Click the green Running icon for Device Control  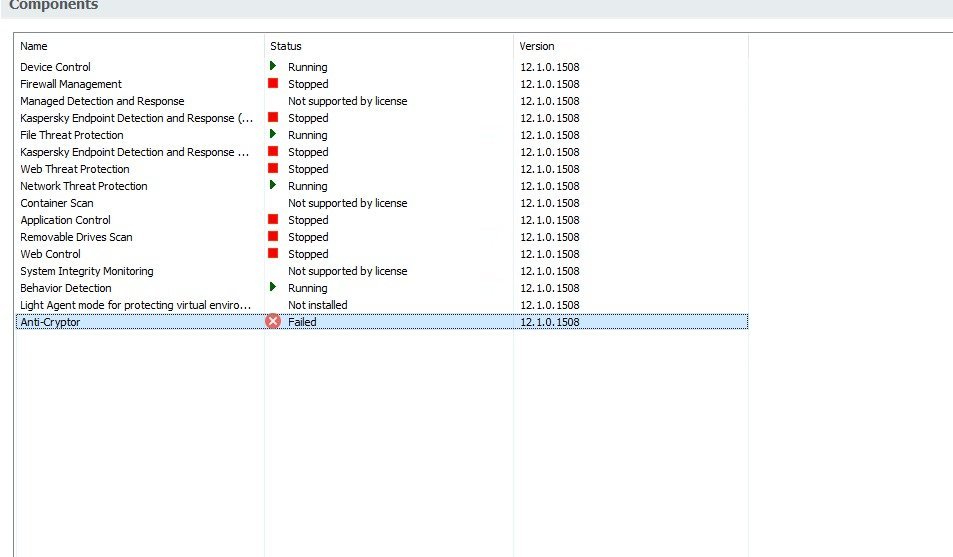[x=273, y=66]
